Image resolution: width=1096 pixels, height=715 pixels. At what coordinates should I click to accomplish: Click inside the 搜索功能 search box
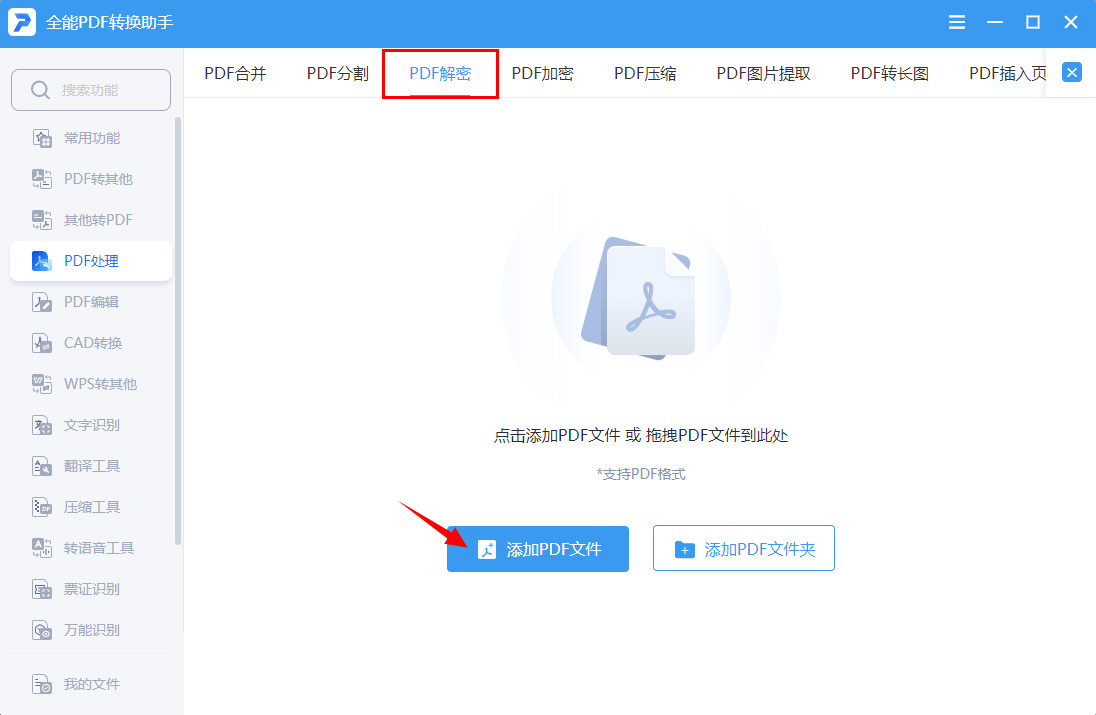coord(90,89)
